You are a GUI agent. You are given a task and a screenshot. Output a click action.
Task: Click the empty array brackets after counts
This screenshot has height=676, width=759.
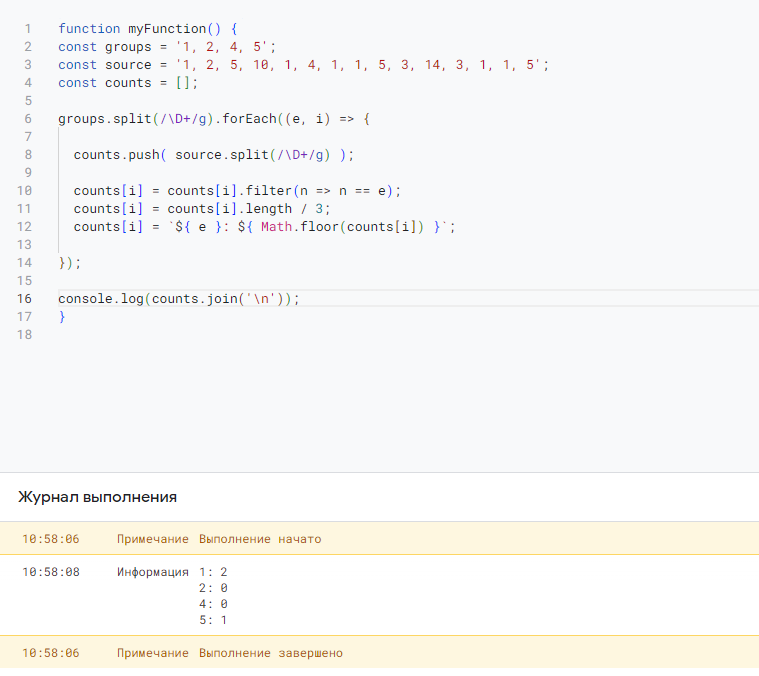point(183,83)
